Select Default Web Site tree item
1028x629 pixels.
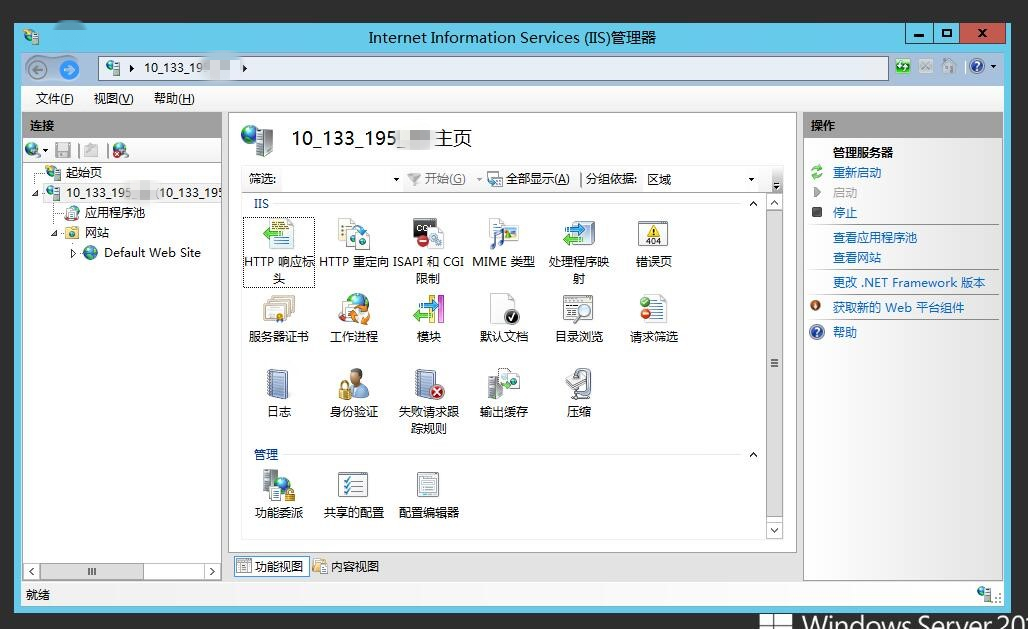pyautogui.click(x=152, y=253)
